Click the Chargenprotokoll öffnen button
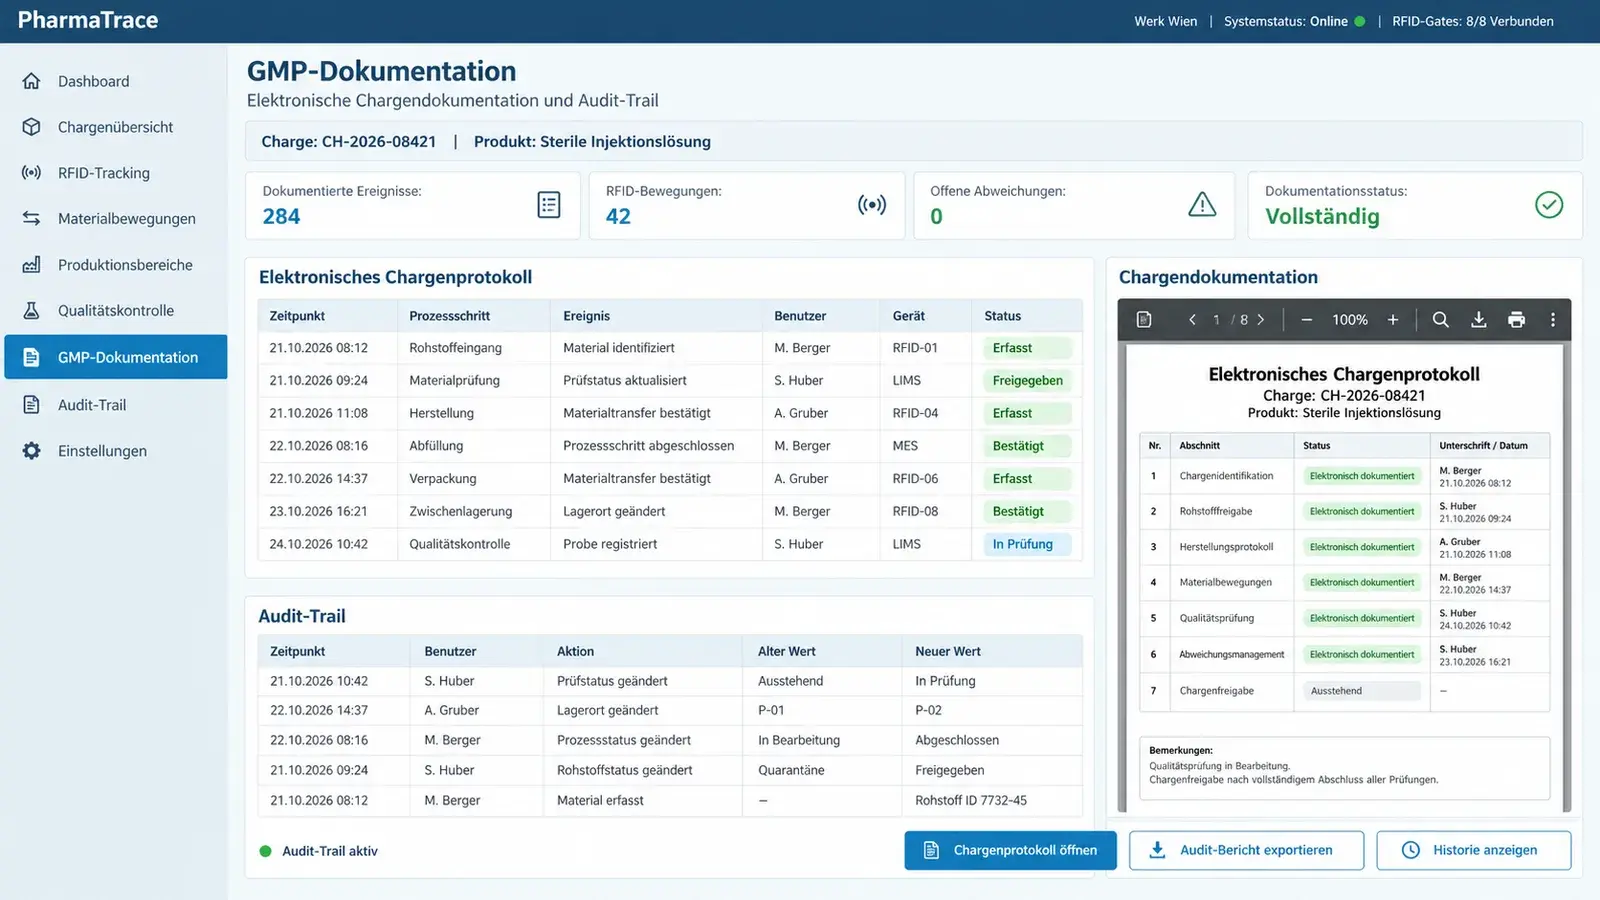1600x900 pixels. [x=1010, y=850]
